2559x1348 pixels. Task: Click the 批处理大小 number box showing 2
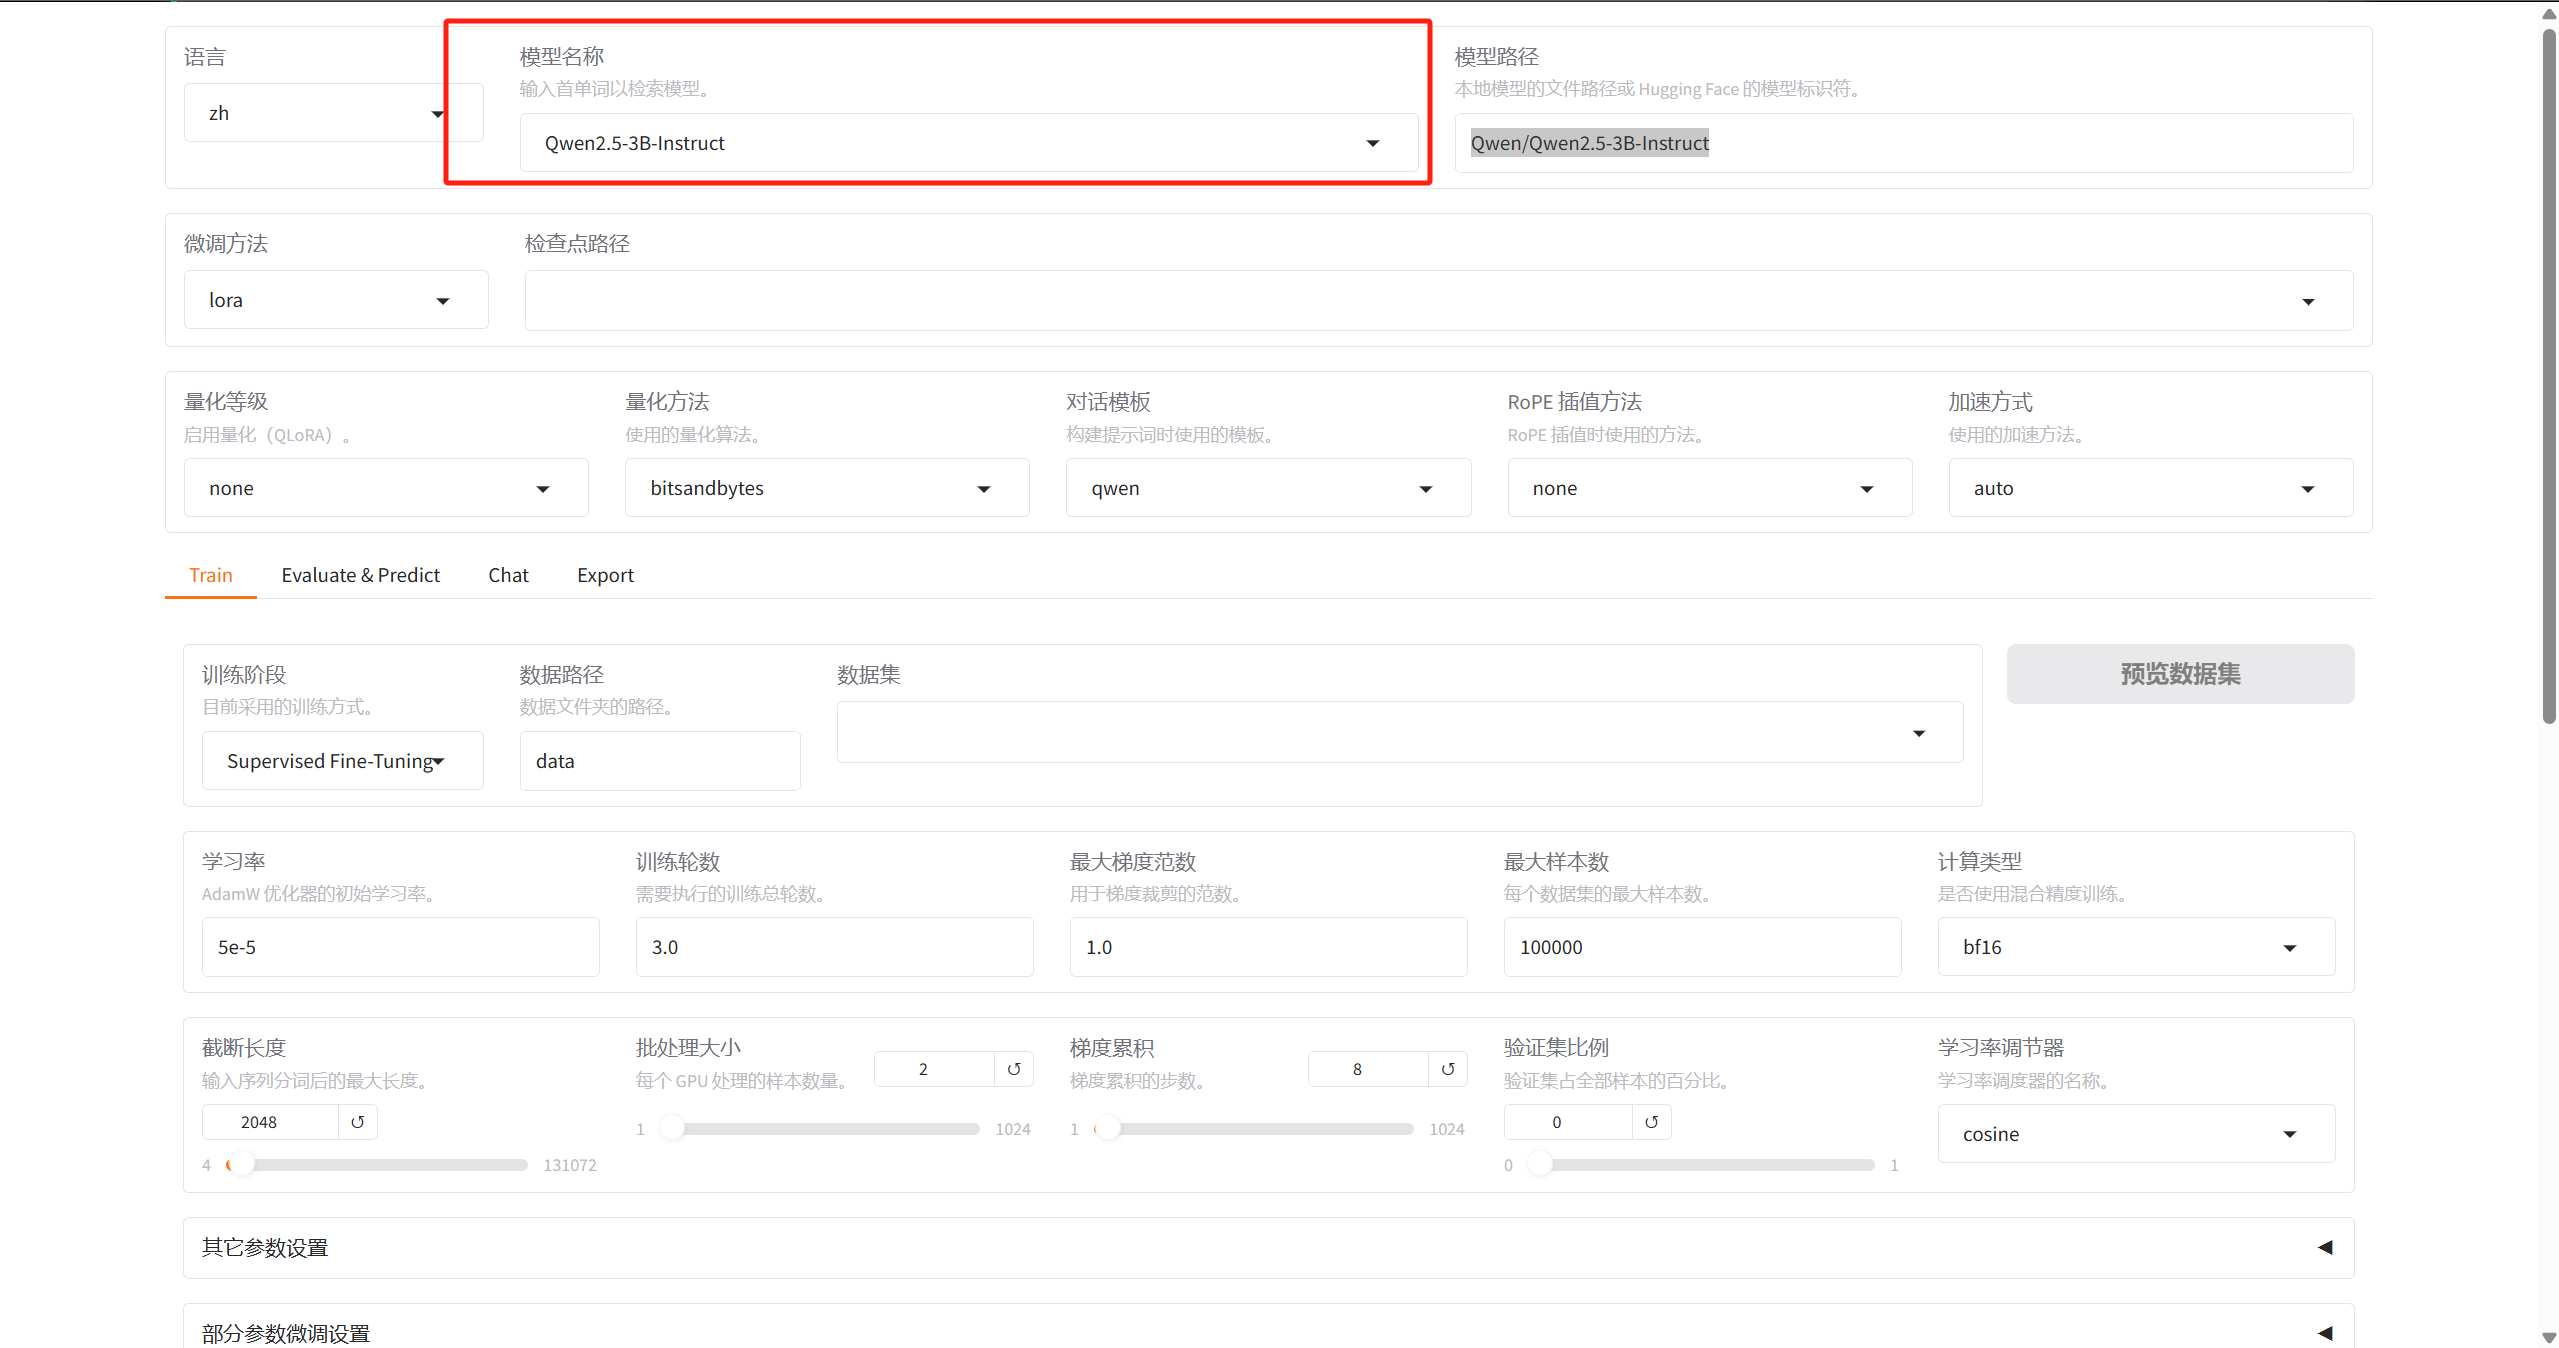(x=935, y=1069)
